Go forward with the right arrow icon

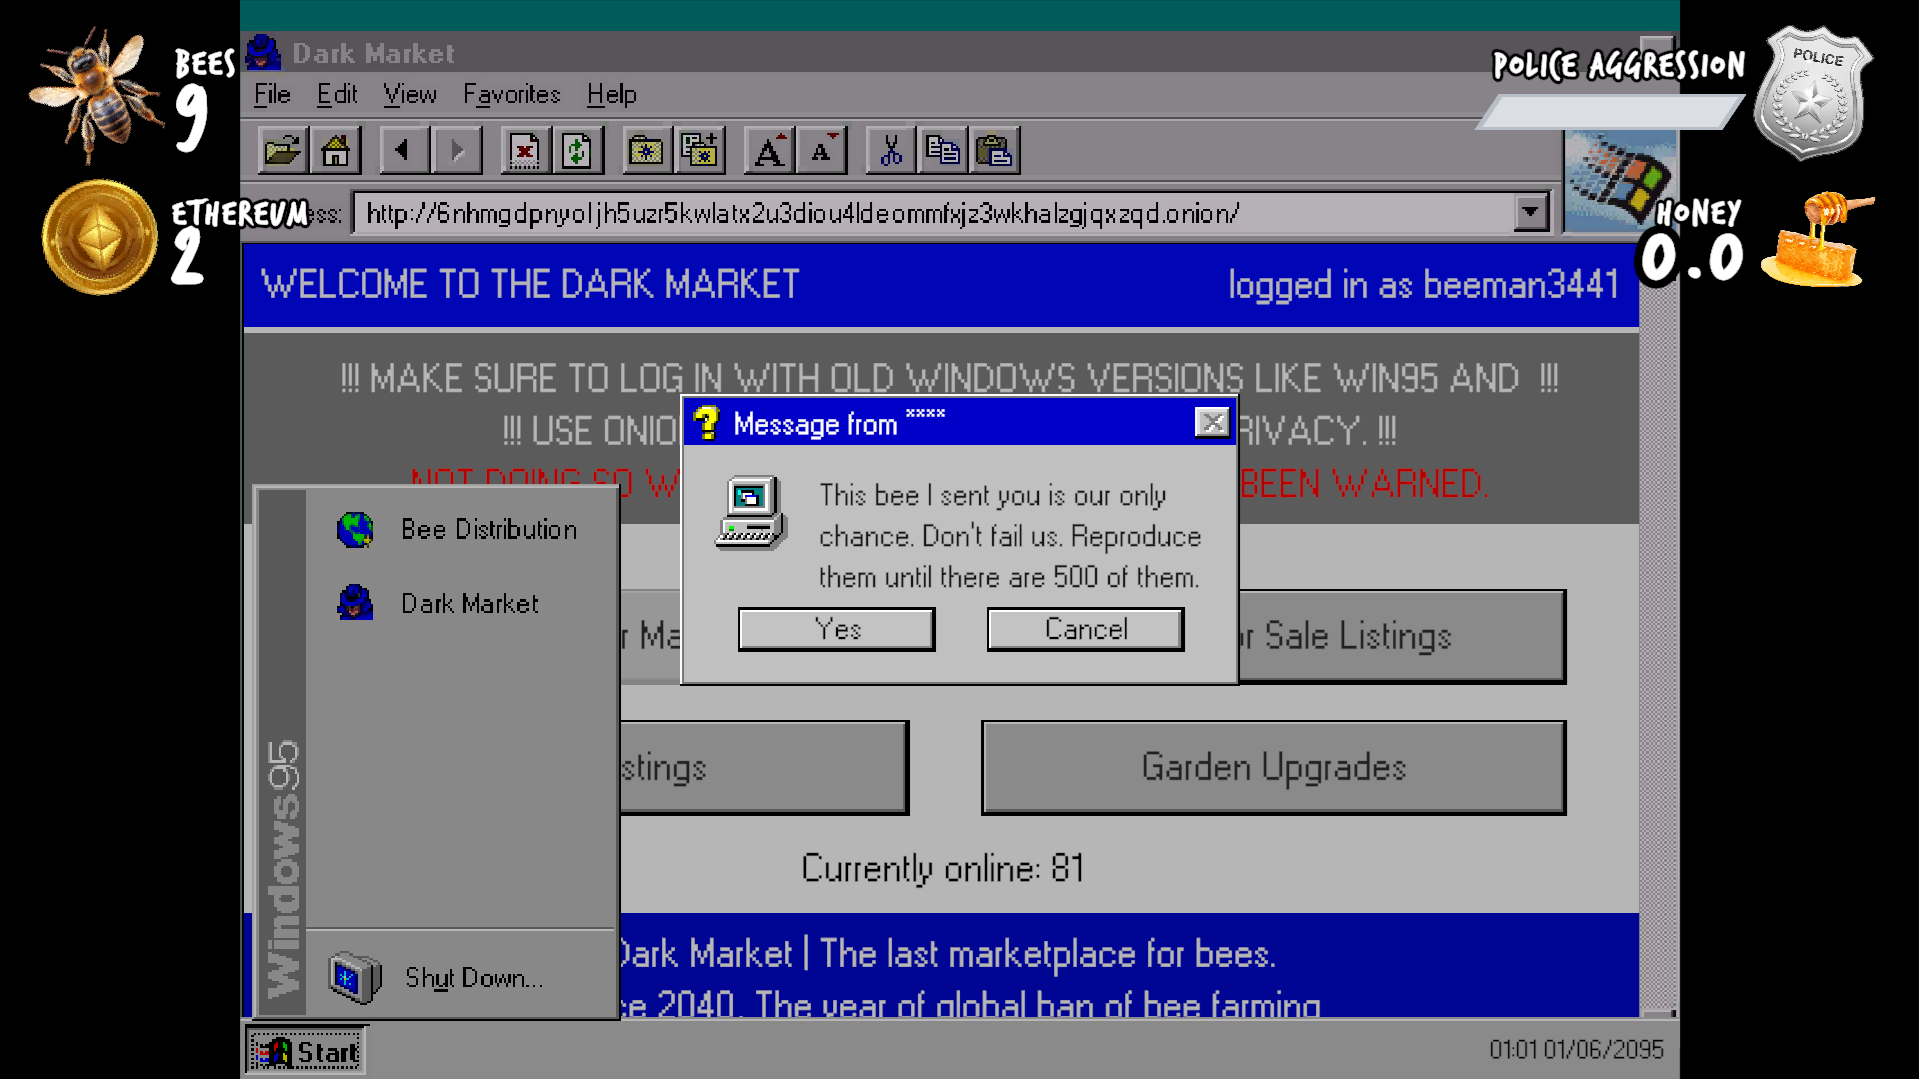coord(457,151)
